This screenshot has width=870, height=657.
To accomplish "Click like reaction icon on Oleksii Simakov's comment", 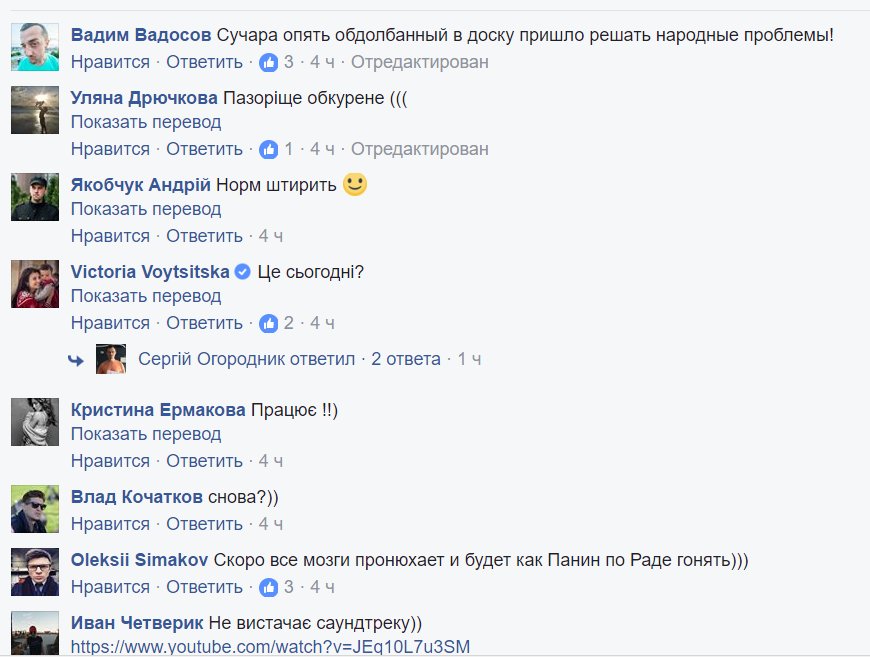I will point(268,586).
